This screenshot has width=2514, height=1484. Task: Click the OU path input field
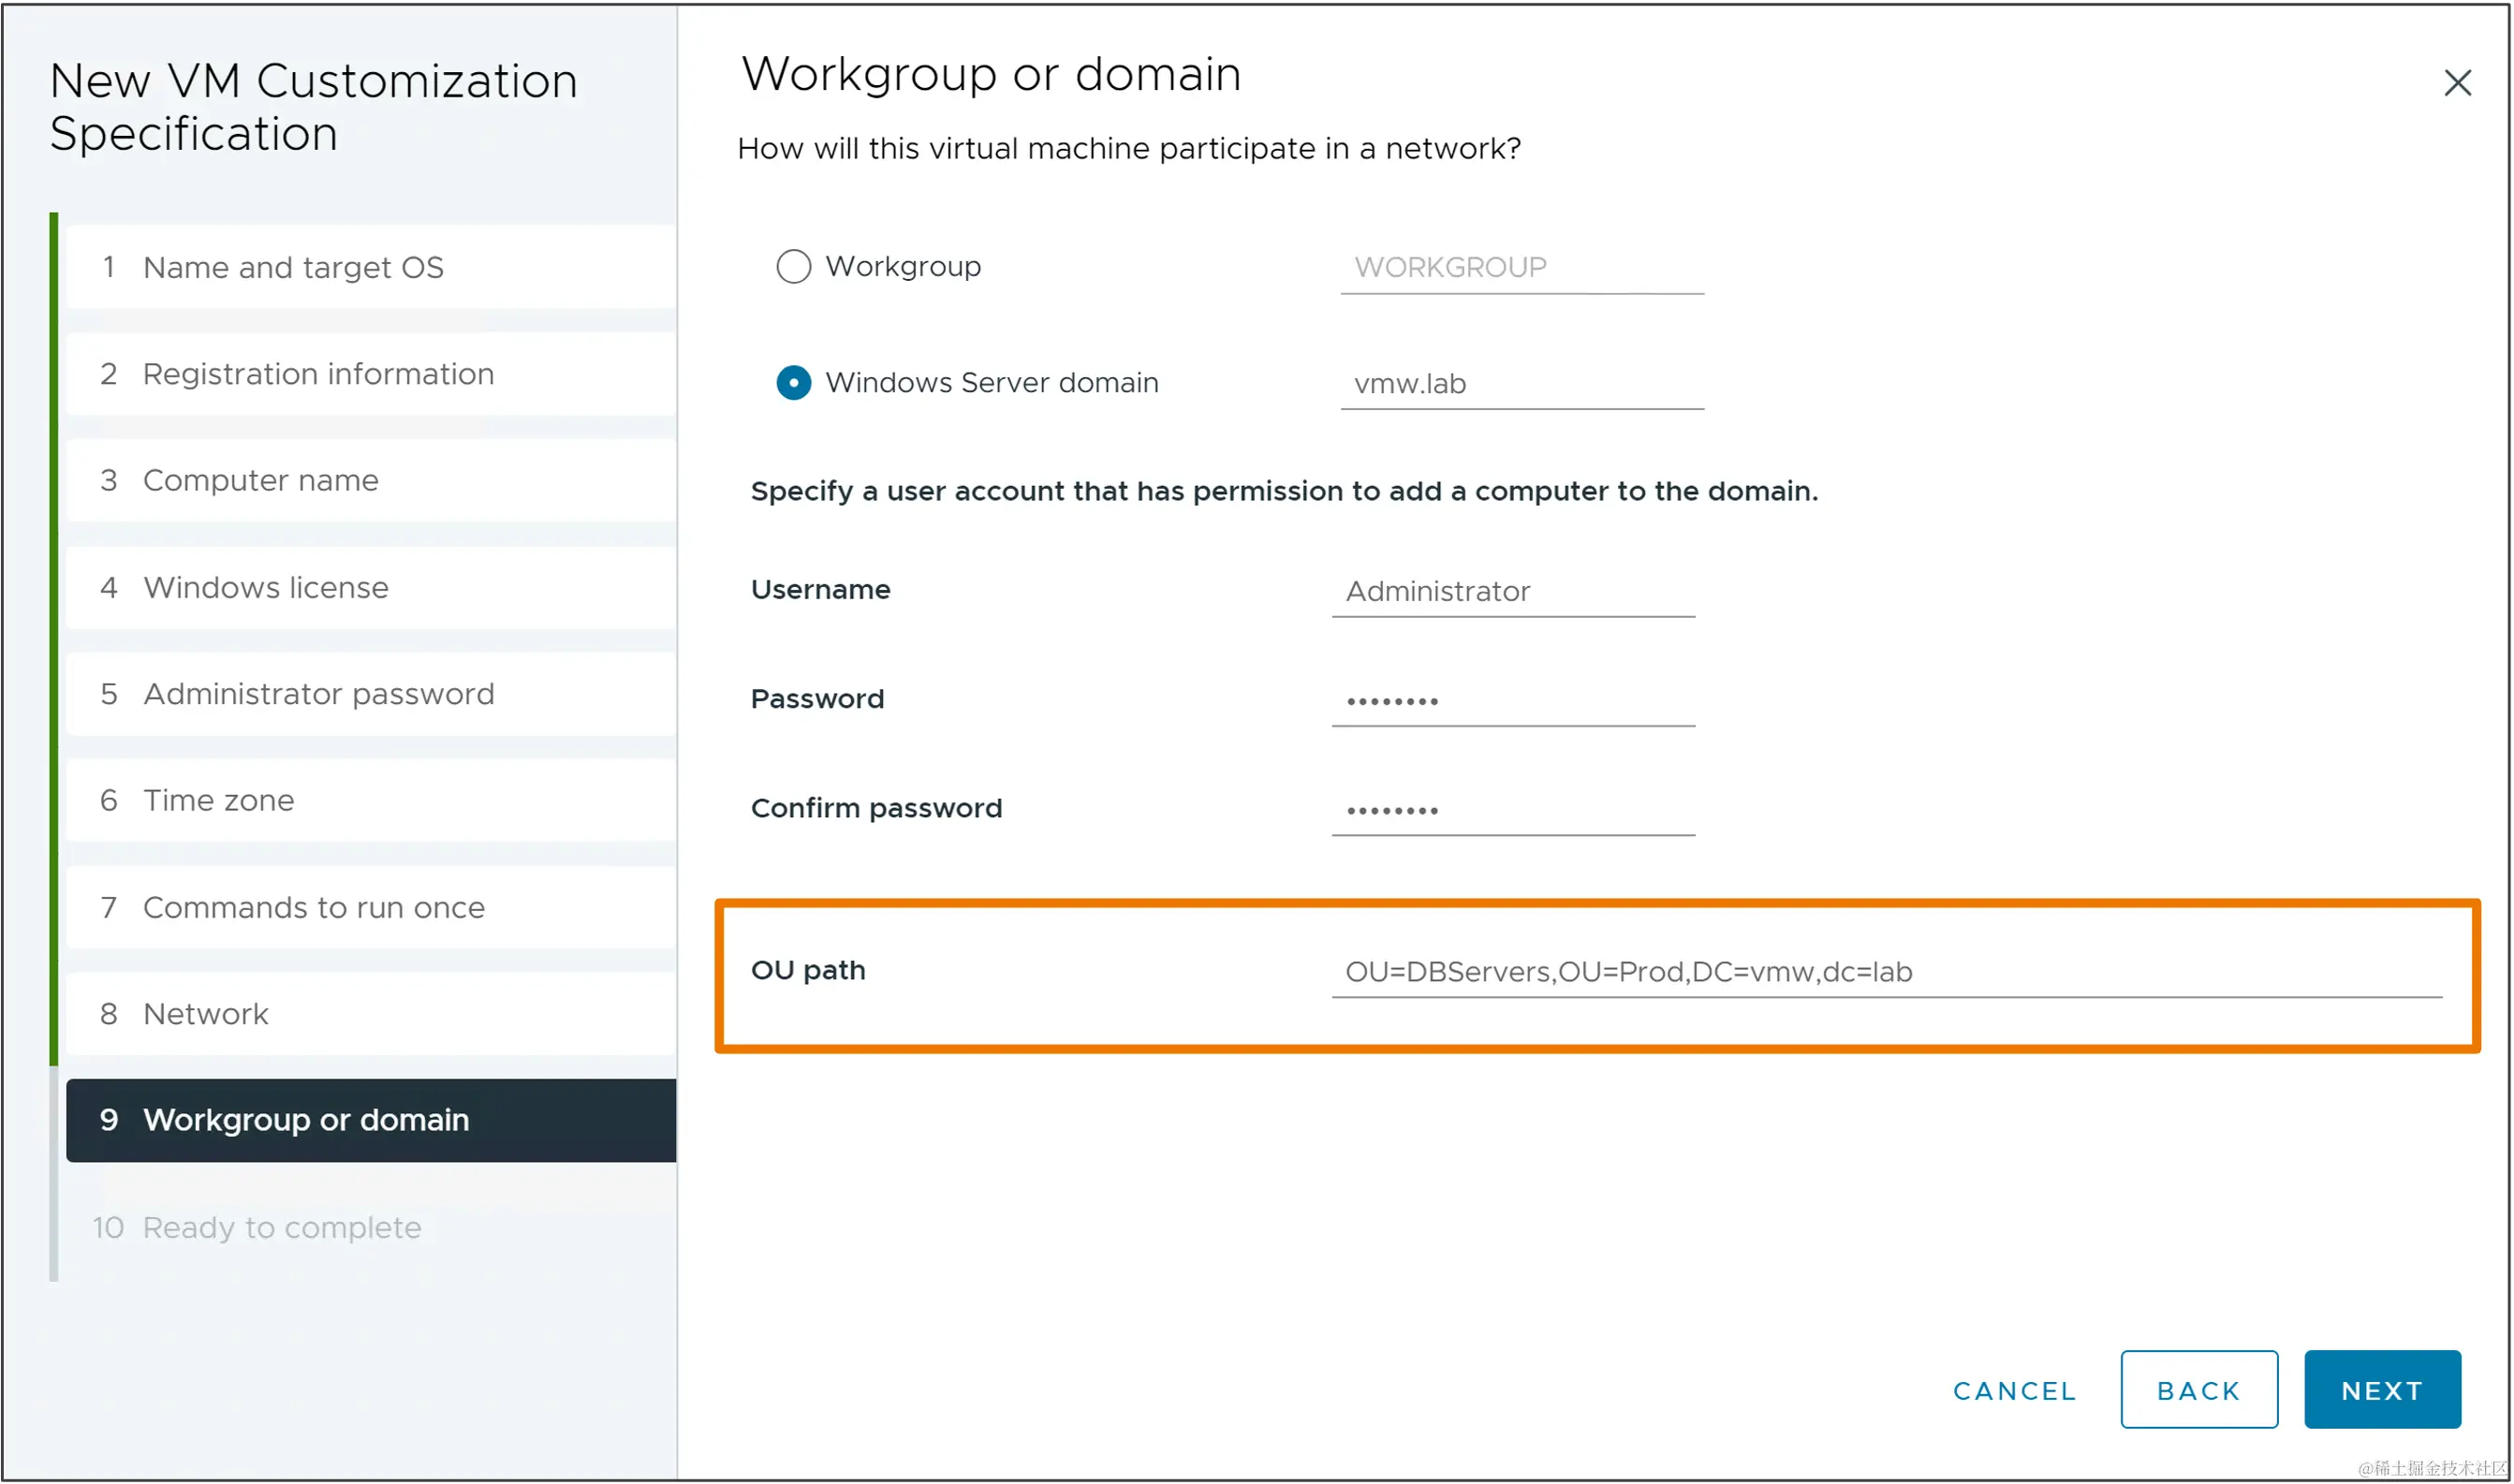(1885, 972)
